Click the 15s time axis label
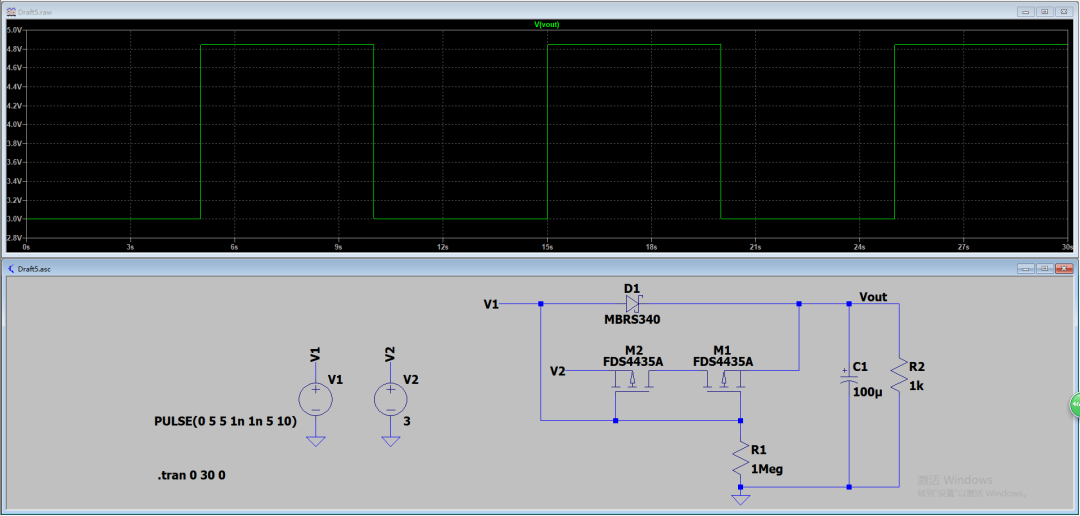Image resolution: width=1080 pixels, height=516 pixels. pyautogui.click(x=547, y=246)
